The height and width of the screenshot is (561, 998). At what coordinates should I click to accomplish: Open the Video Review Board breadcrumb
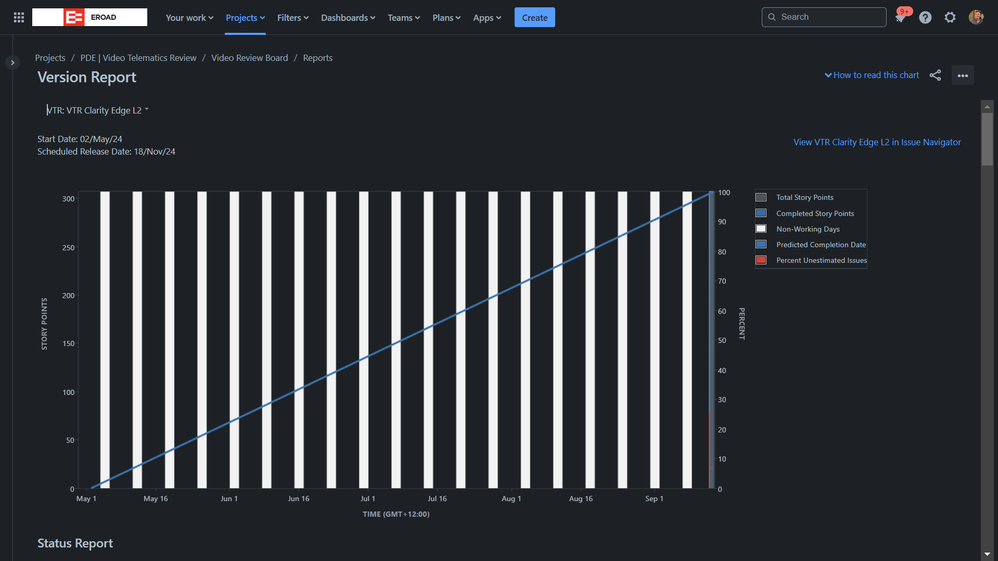tap(250, 58)
